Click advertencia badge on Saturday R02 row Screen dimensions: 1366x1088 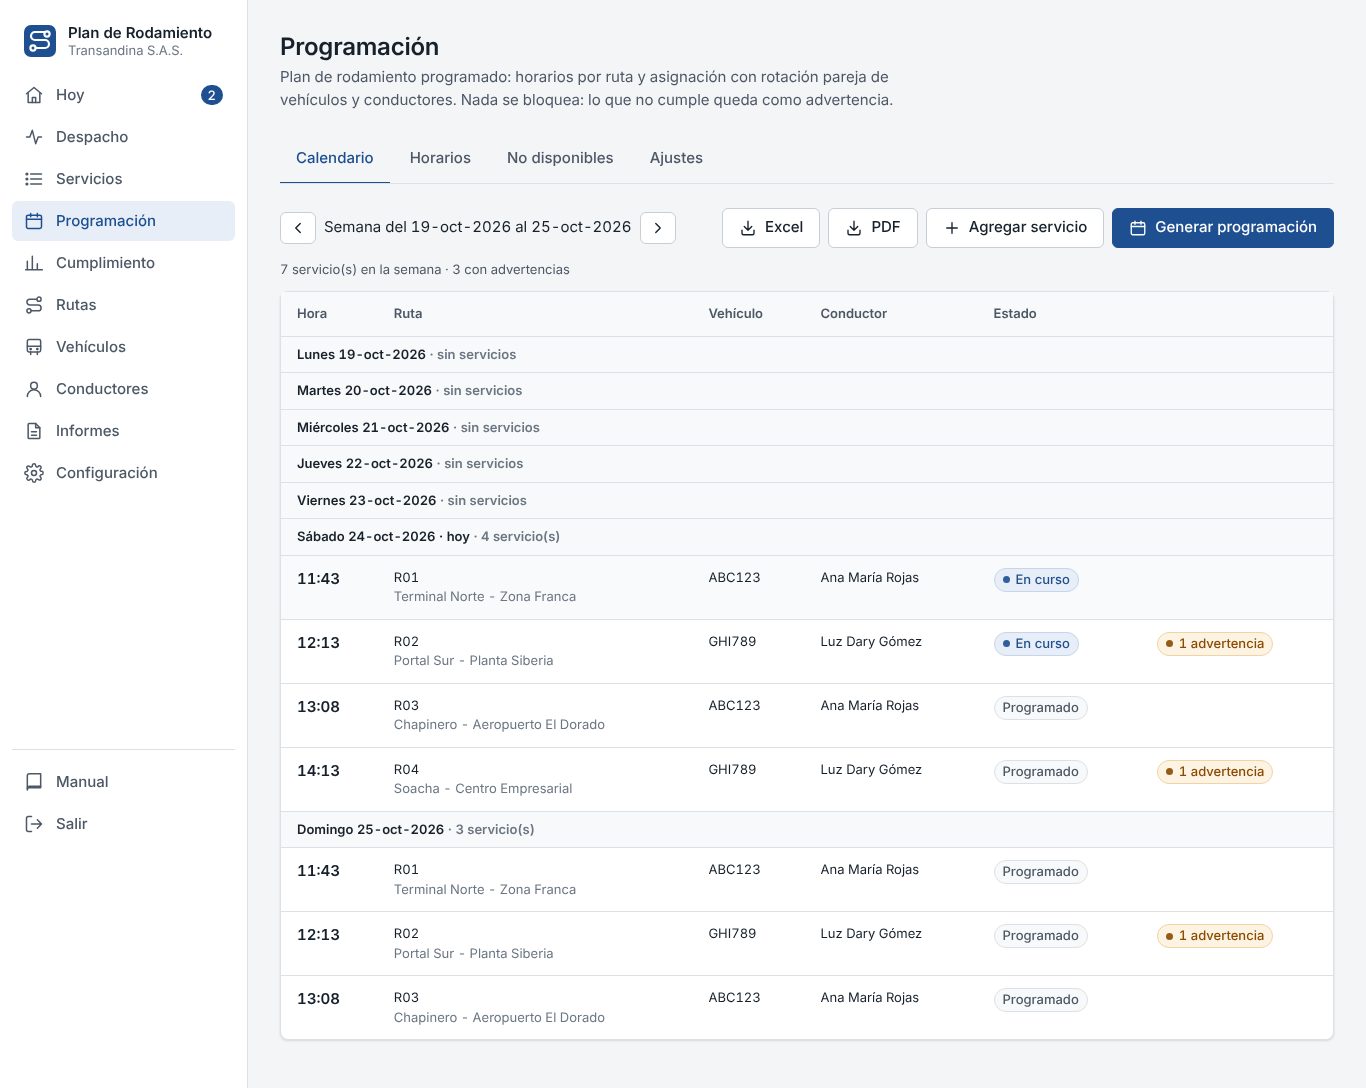(1215, 644)
